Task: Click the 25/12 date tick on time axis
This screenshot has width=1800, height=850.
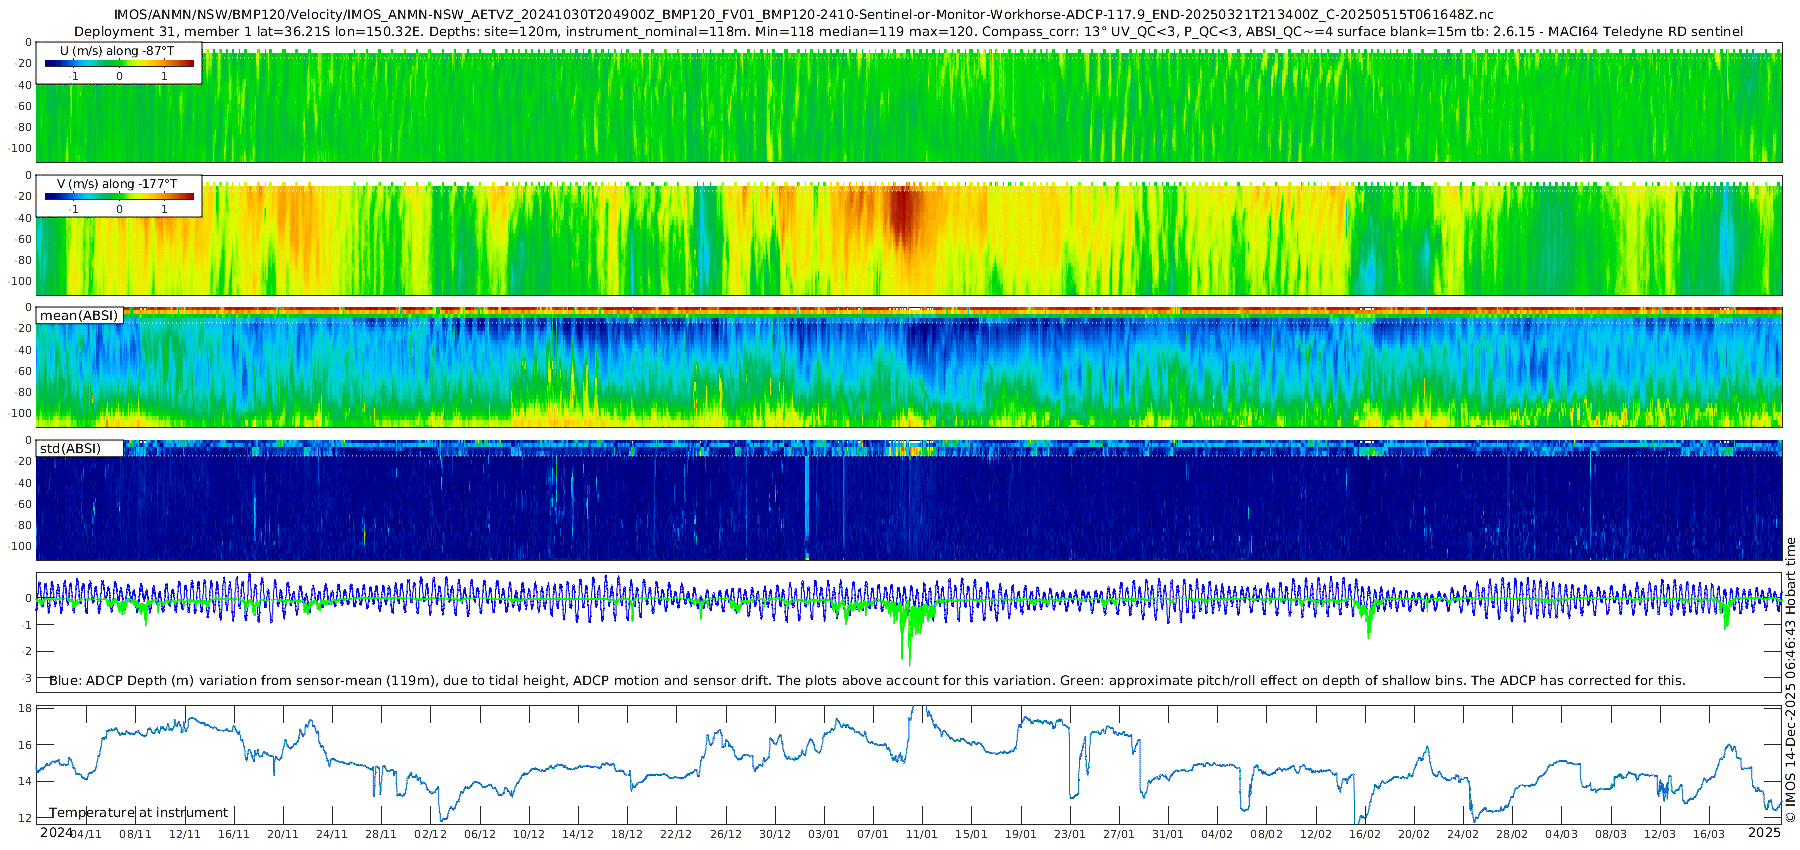Action: point(725,834)
